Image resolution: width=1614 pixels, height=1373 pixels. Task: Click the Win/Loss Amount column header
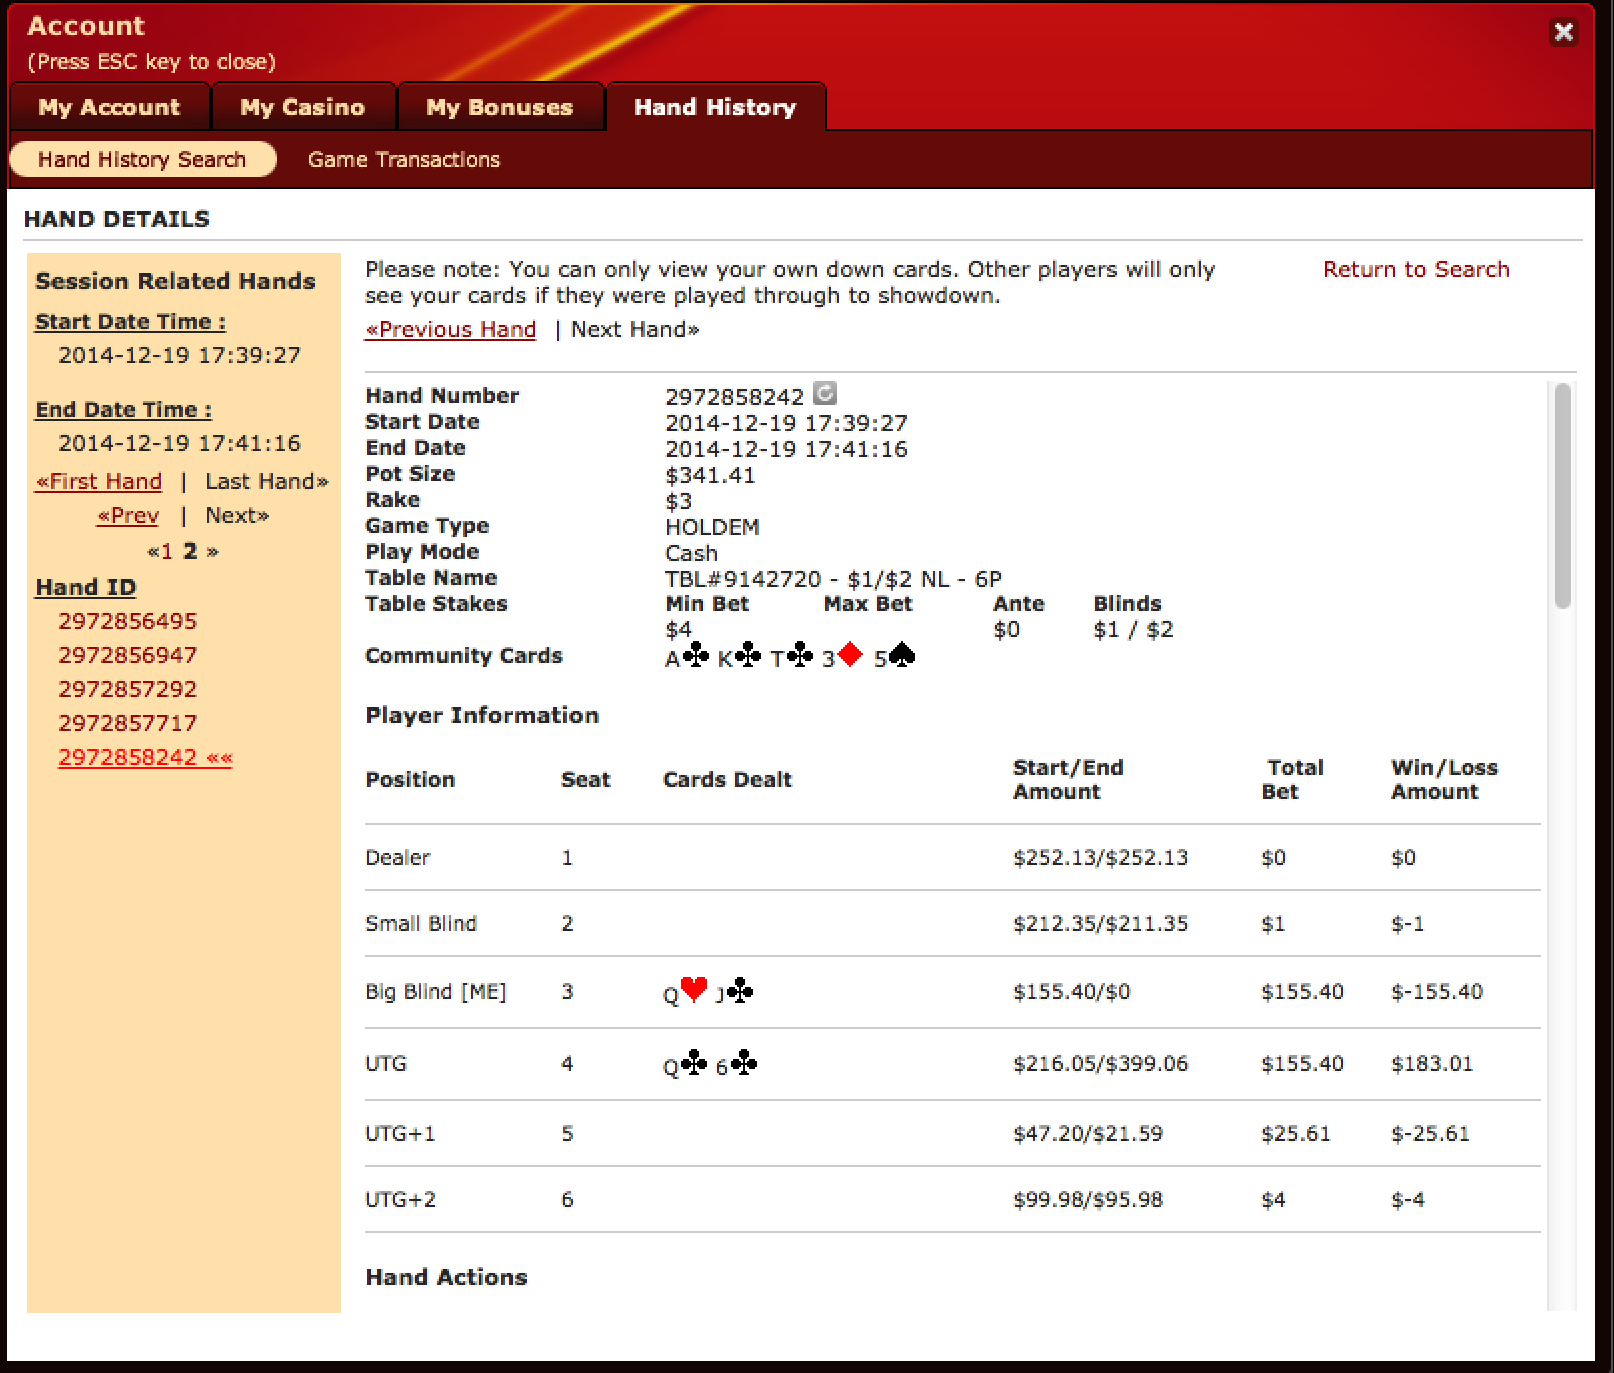[x=1444, y=780]
